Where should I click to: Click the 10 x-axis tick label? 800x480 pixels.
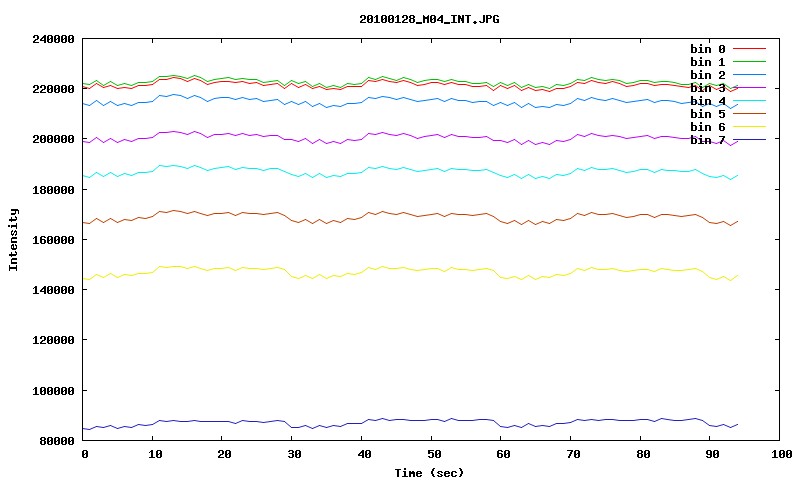155,454
